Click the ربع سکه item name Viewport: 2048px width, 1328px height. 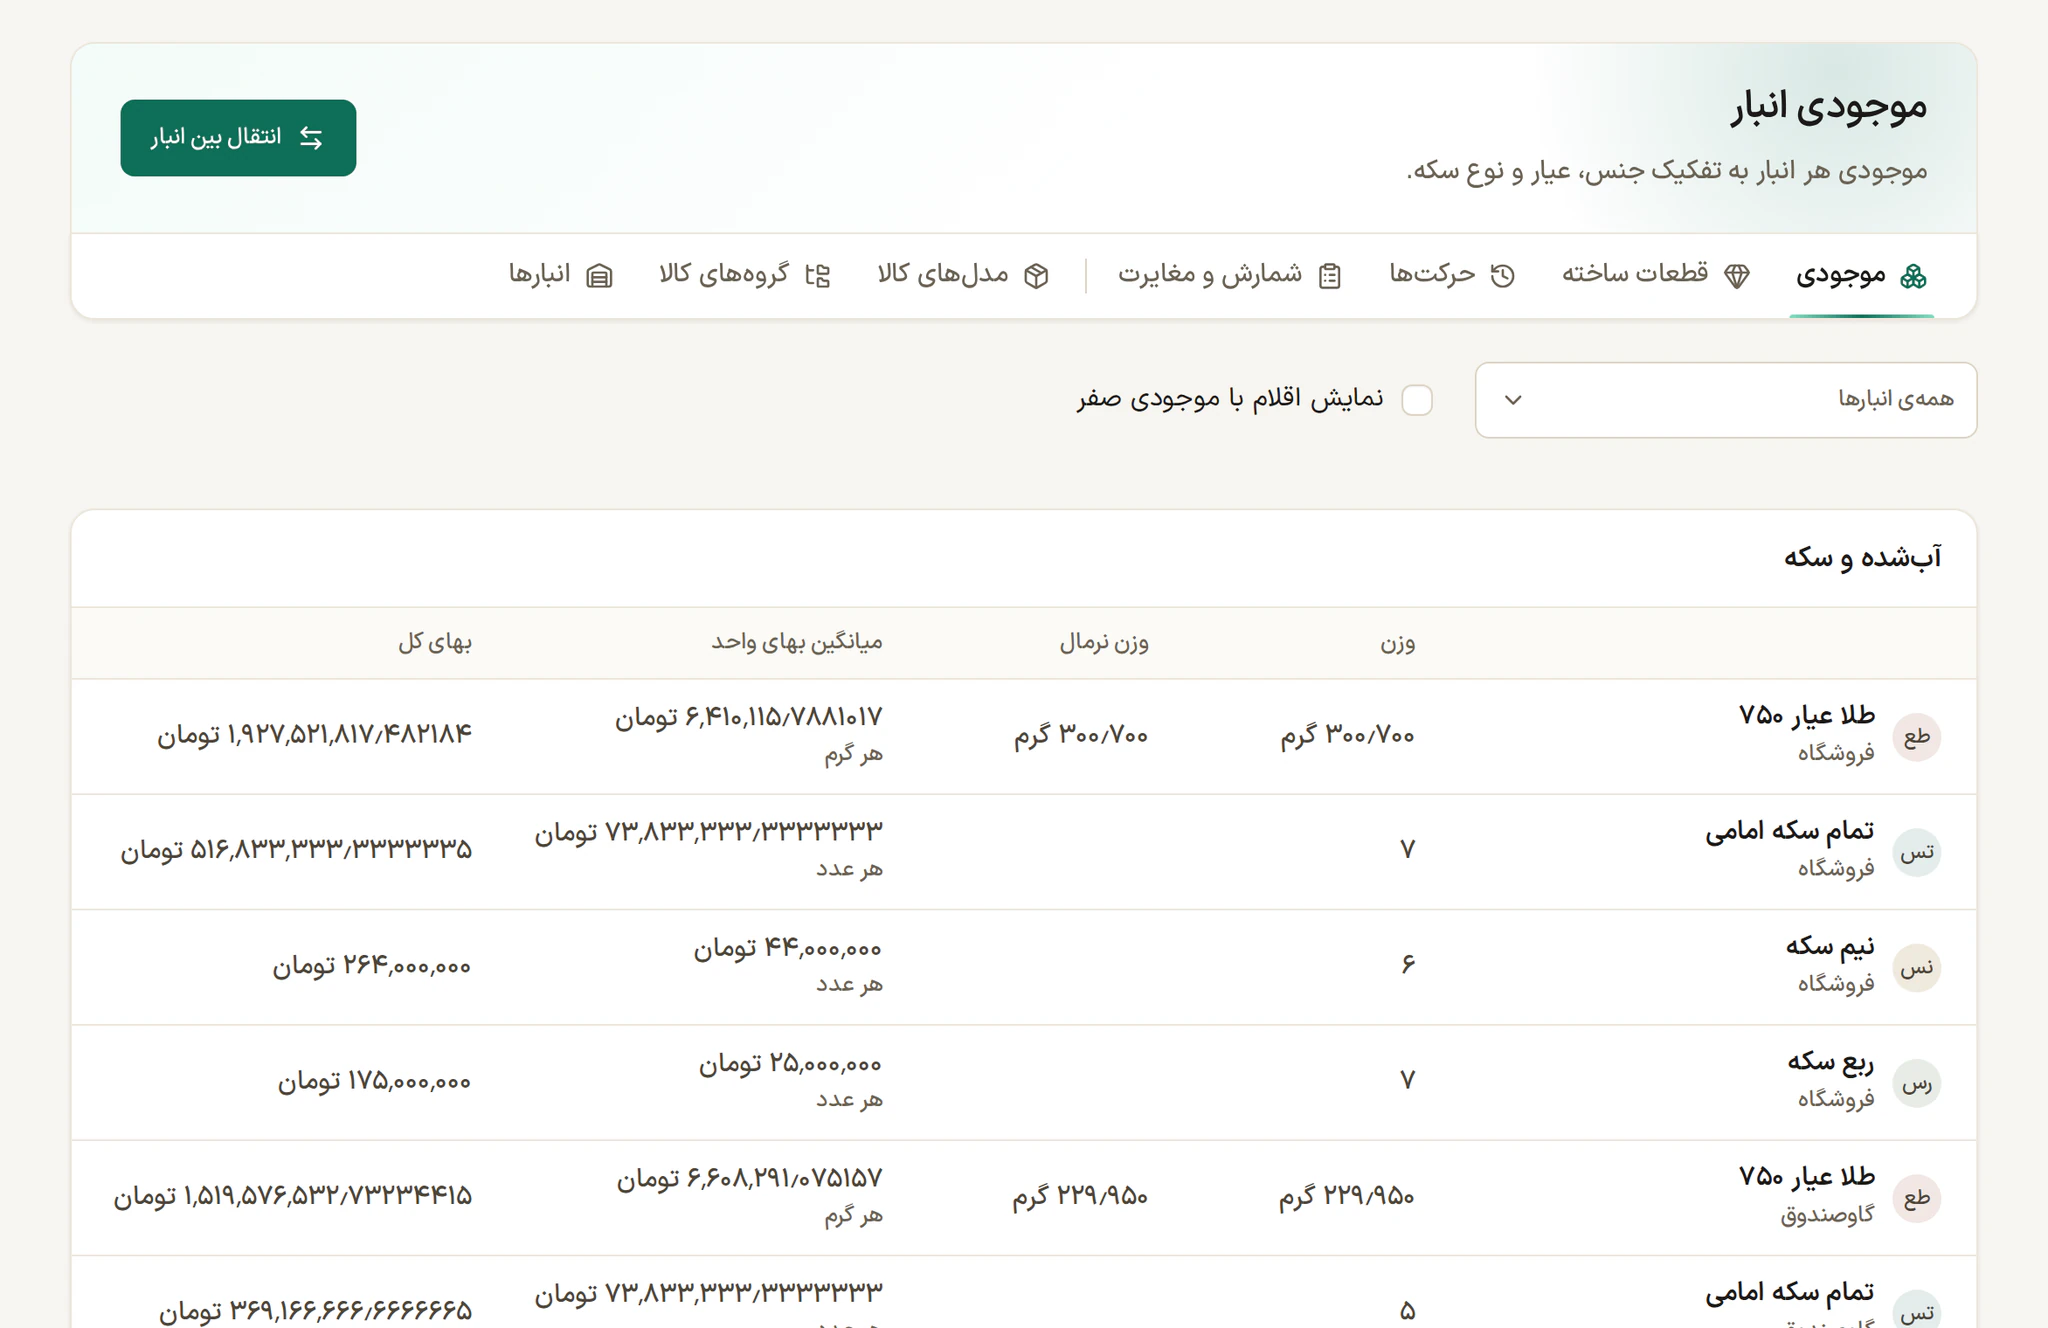click(1831, 1061)
